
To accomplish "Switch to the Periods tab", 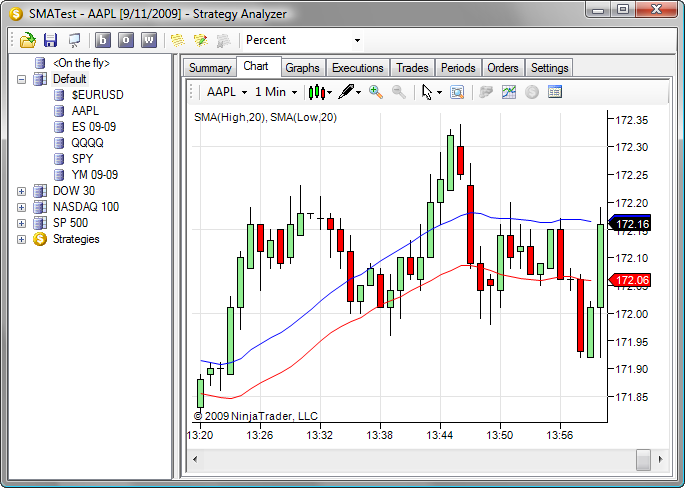I will click(458, 68).
